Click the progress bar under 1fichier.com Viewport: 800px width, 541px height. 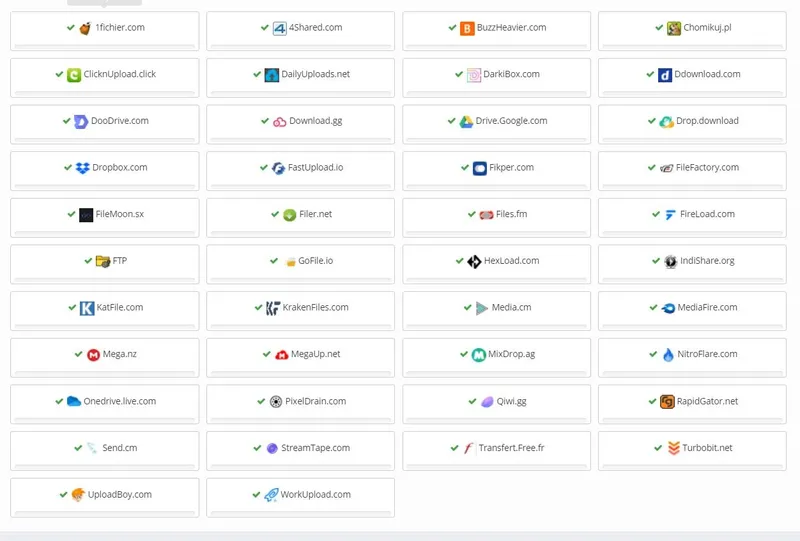pyautogui.click(x=105, y=46)
